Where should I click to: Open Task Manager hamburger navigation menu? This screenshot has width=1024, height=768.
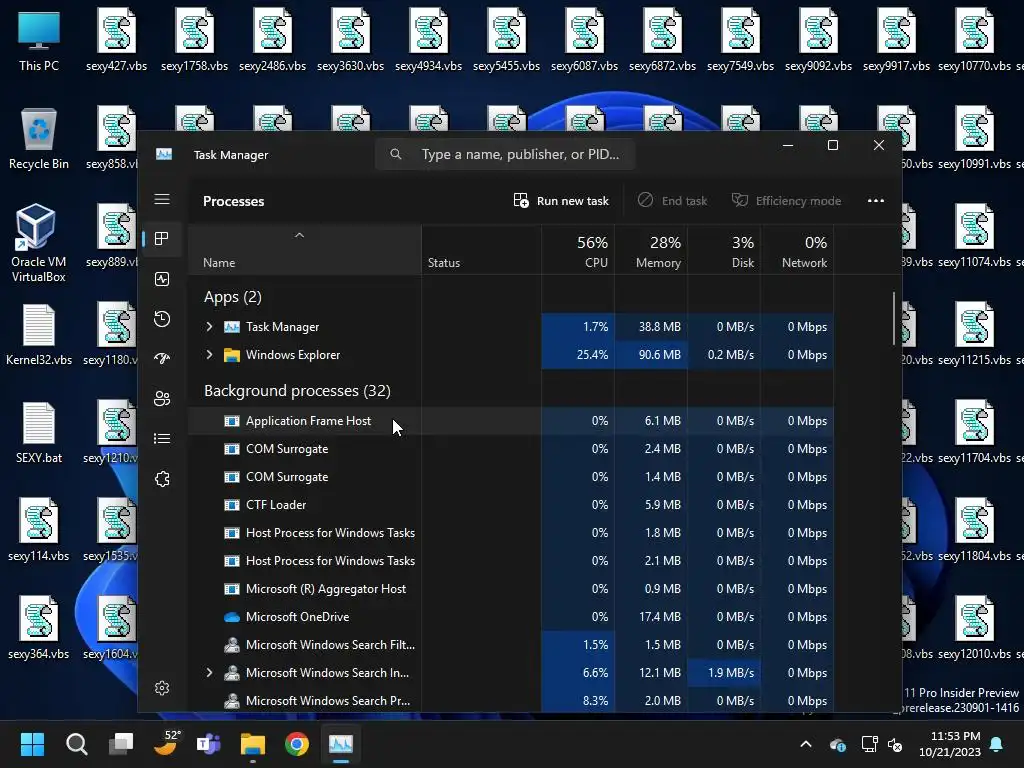click(162, 199)
